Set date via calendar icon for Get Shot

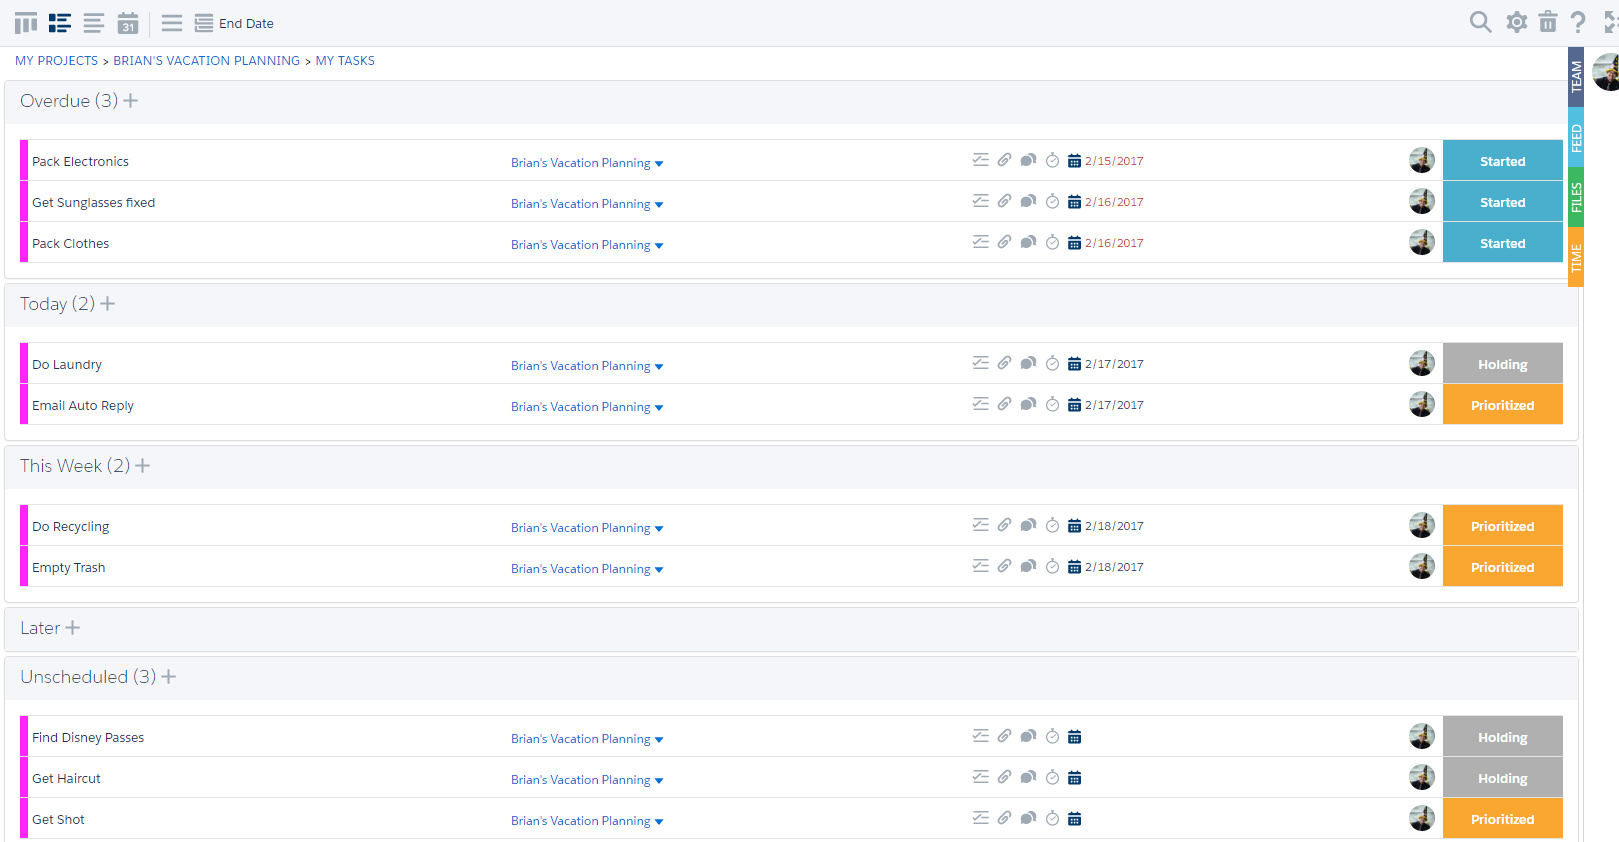tap(1074, 819)
